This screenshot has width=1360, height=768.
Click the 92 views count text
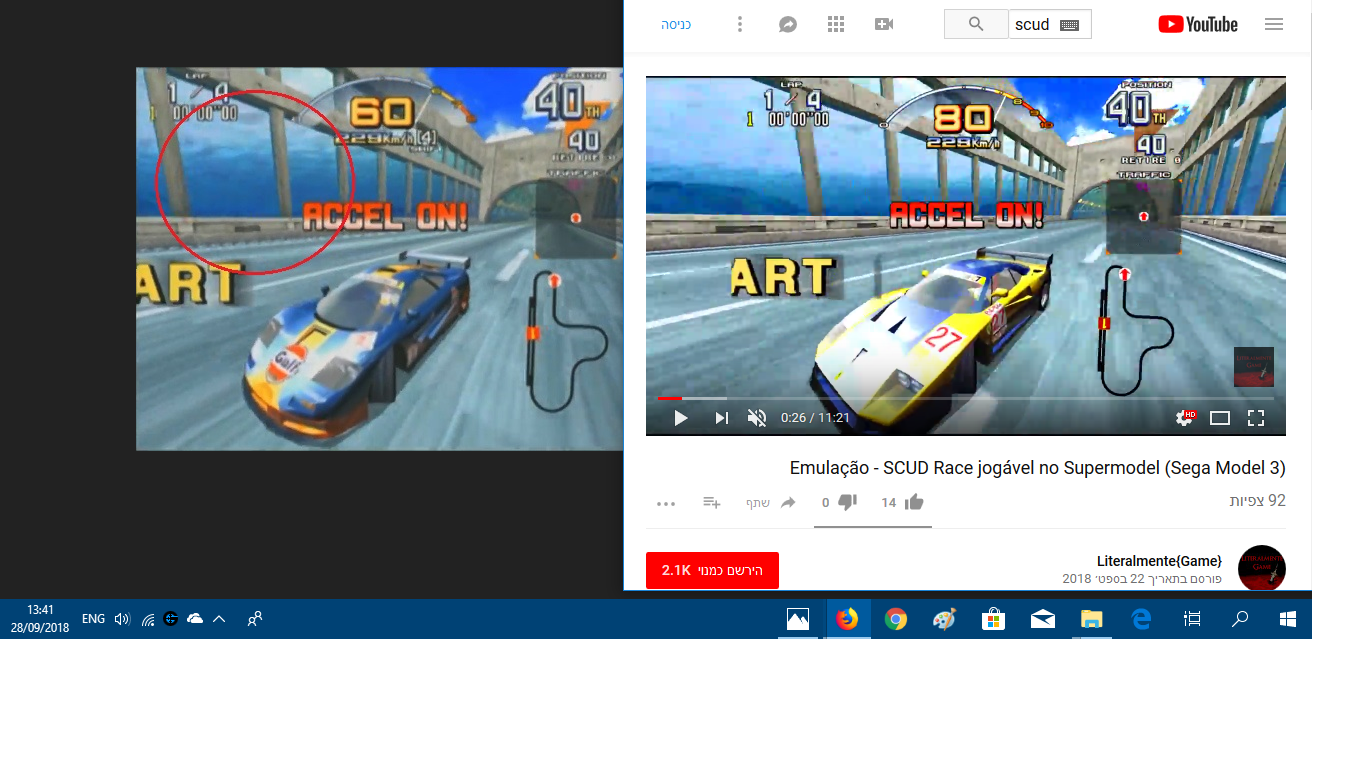click(x=1257, y=501)
